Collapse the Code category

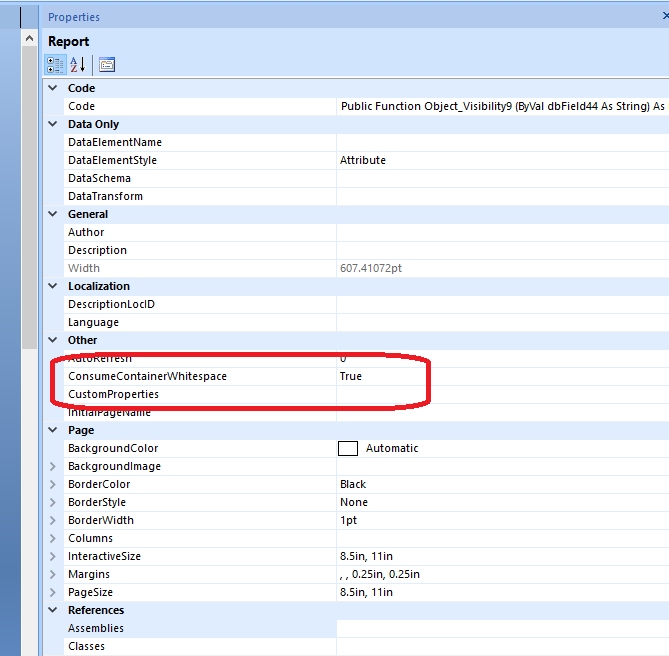point(53,88)
